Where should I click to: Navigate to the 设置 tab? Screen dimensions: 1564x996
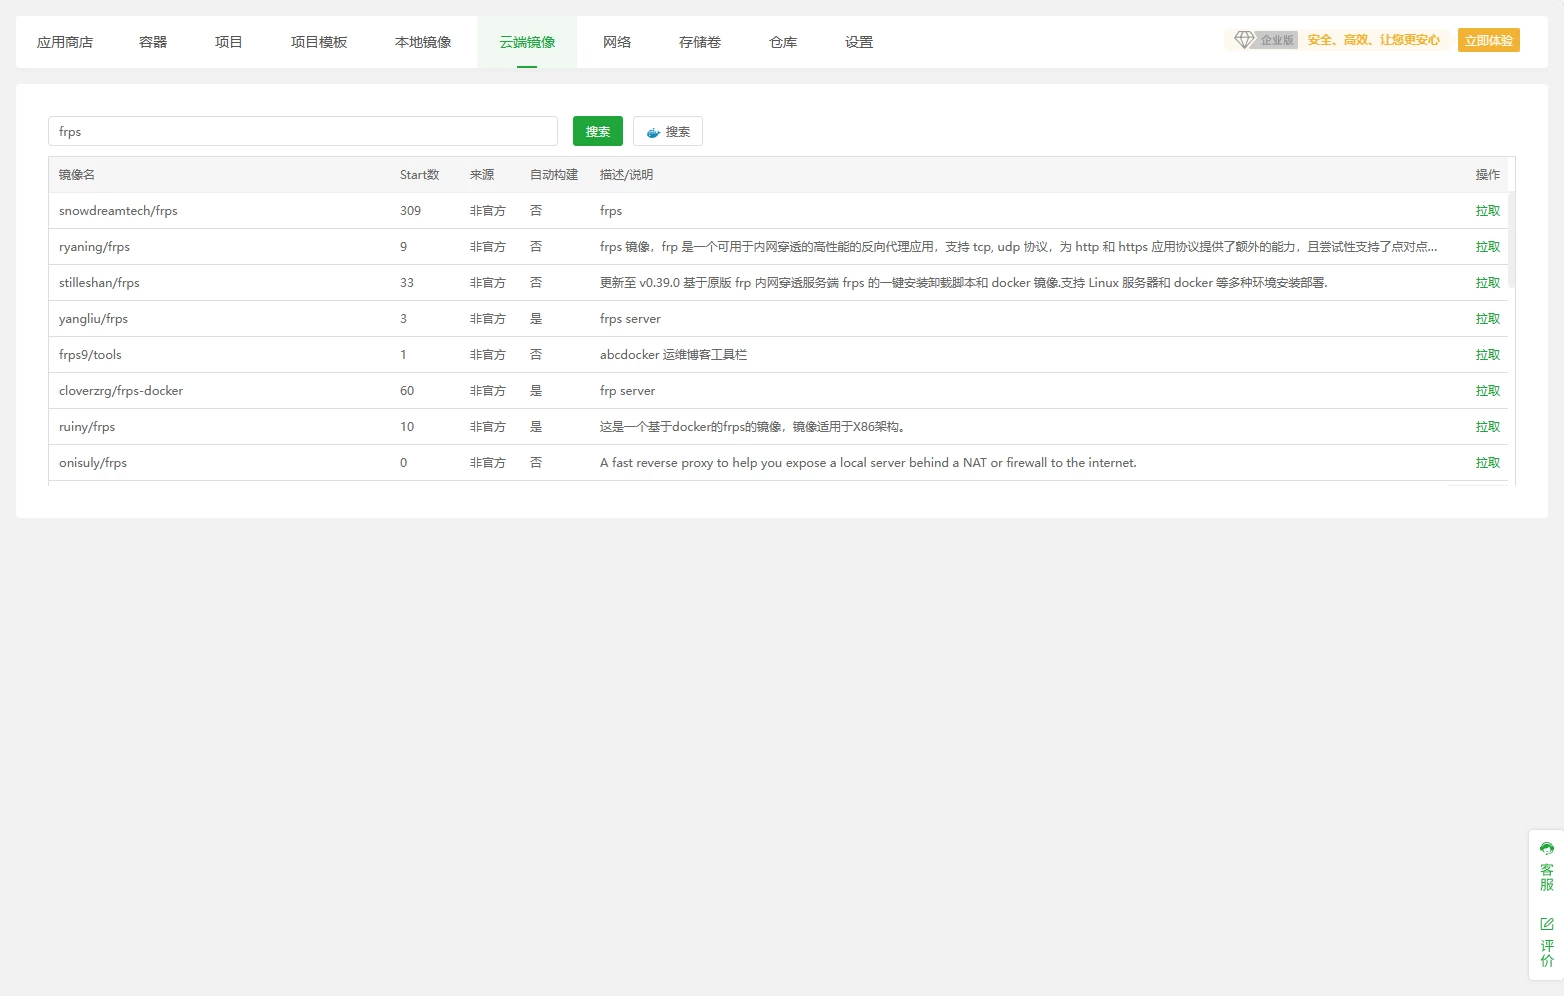click(x=859, y=42)
